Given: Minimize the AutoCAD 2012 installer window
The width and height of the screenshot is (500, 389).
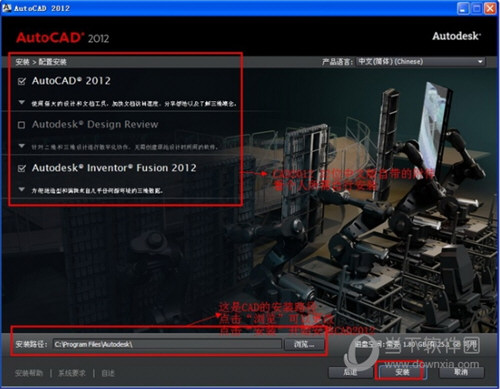Looking at the screenshot, I should [x=462, y=9].
